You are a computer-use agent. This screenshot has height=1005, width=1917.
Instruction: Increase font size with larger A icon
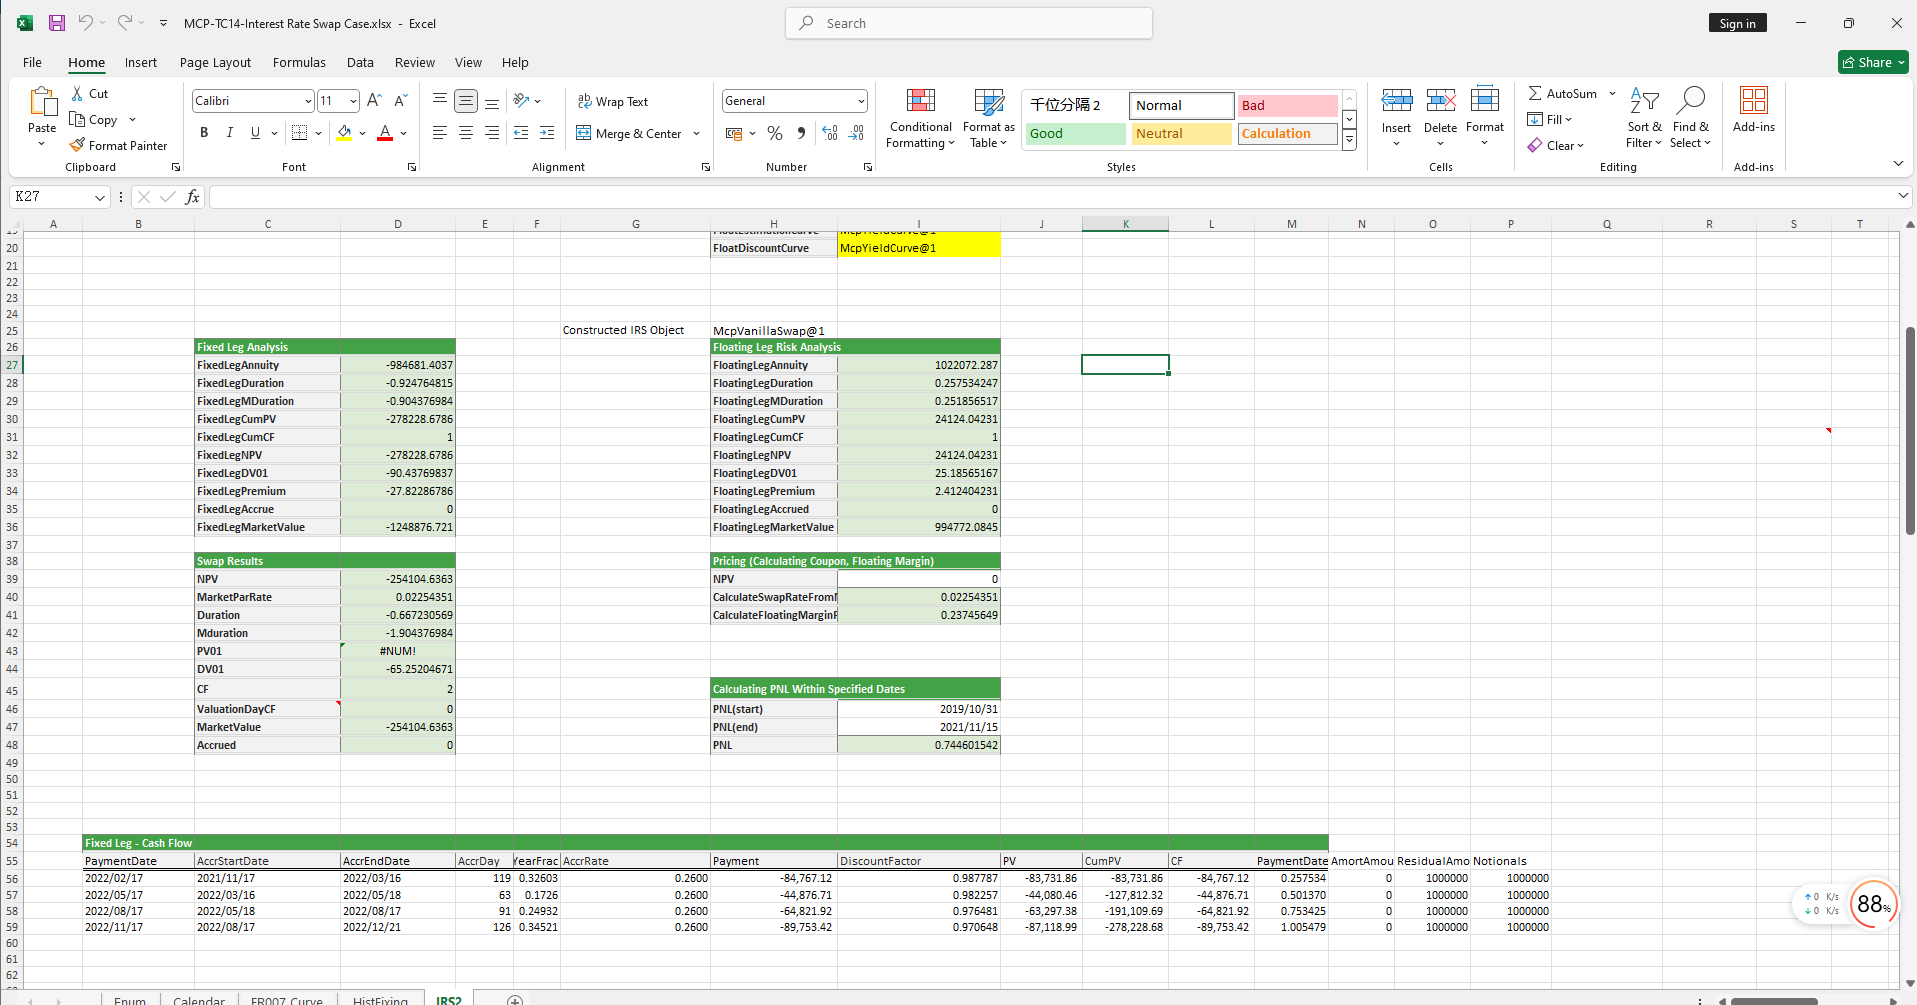coord(374,100)
